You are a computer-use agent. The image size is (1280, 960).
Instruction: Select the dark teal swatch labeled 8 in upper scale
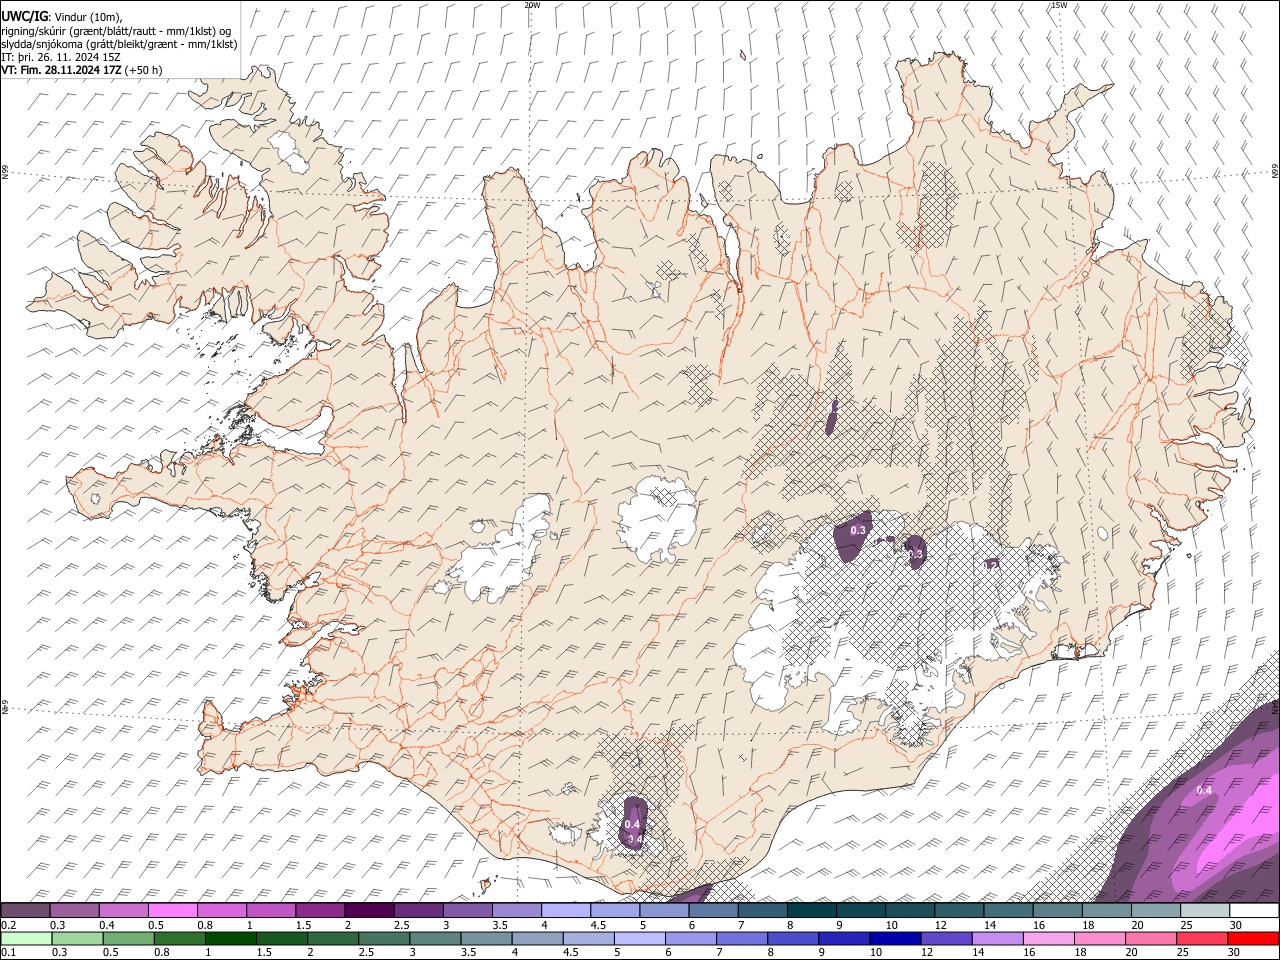[x=811, y=911]
